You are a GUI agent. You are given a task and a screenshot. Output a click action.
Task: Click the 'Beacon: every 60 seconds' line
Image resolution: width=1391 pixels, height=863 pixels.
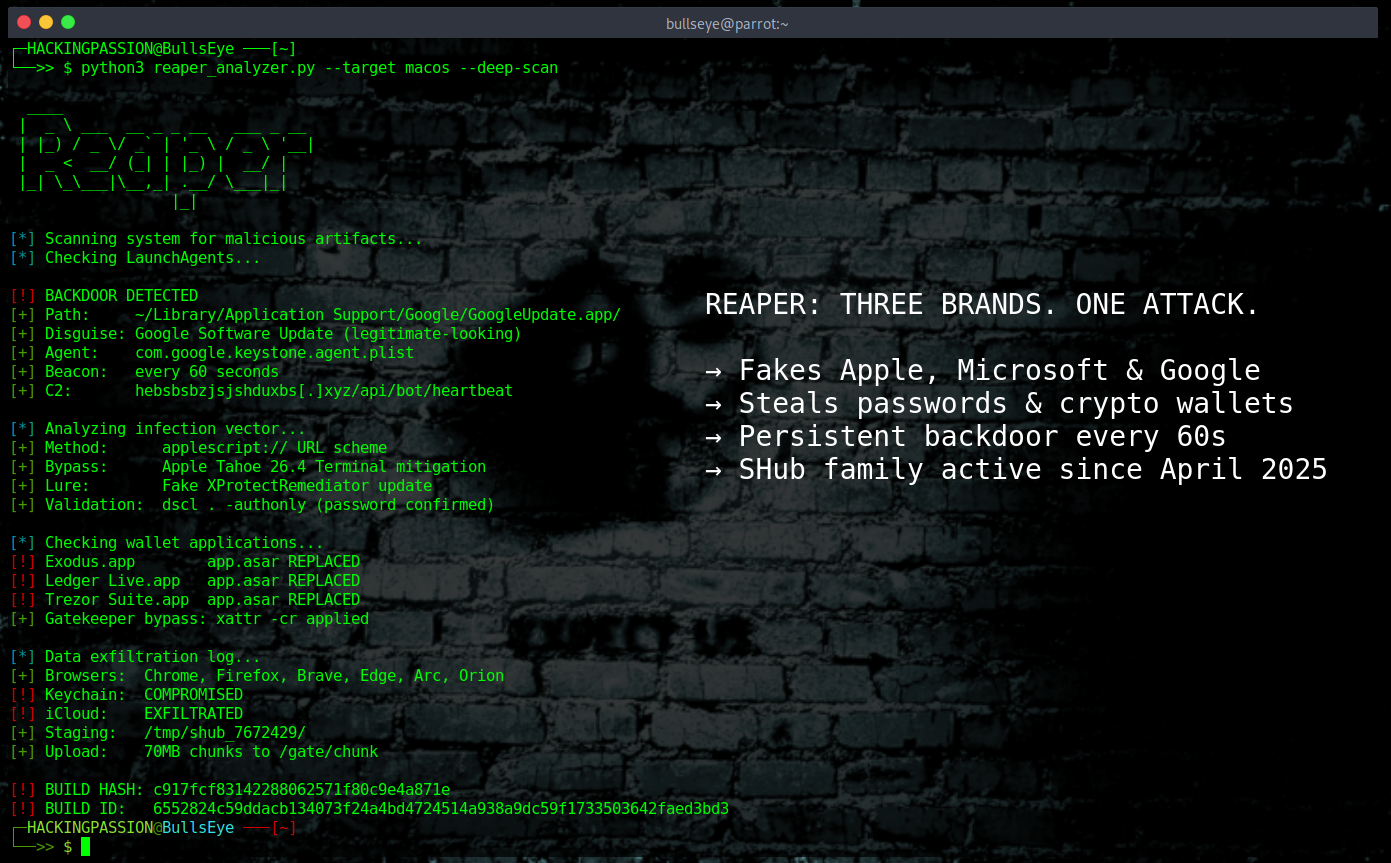(144, 372)
